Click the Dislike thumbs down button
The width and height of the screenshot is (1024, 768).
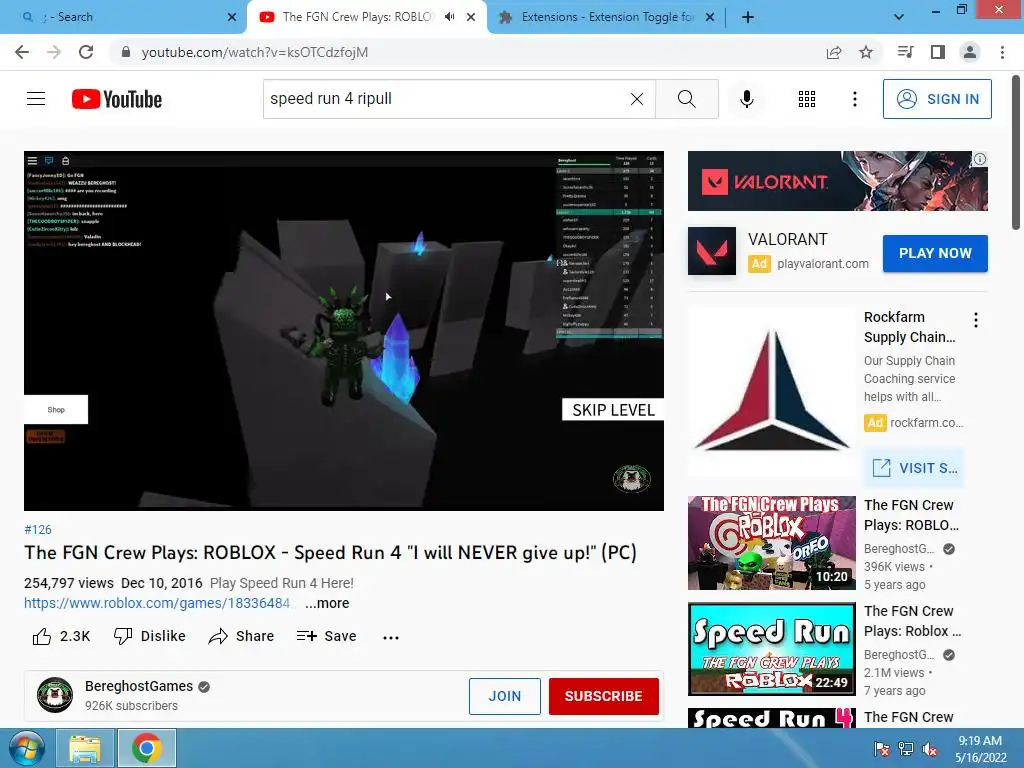[x=150, y=636]
